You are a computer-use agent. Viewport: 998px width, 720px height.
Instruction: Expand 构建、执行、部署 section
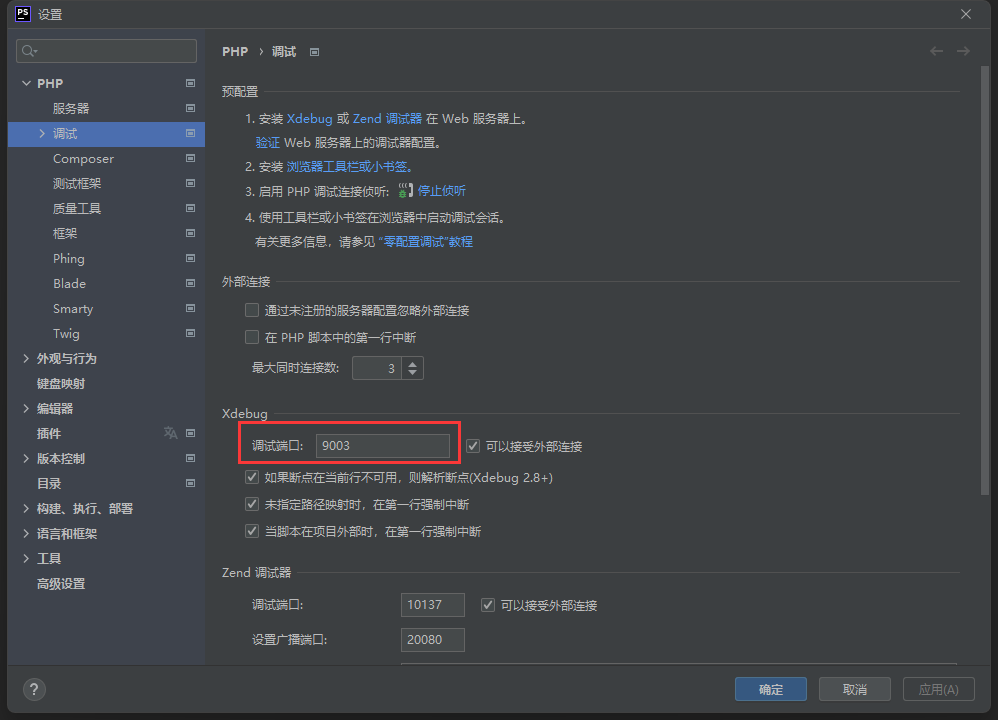(x=26, y=508)
